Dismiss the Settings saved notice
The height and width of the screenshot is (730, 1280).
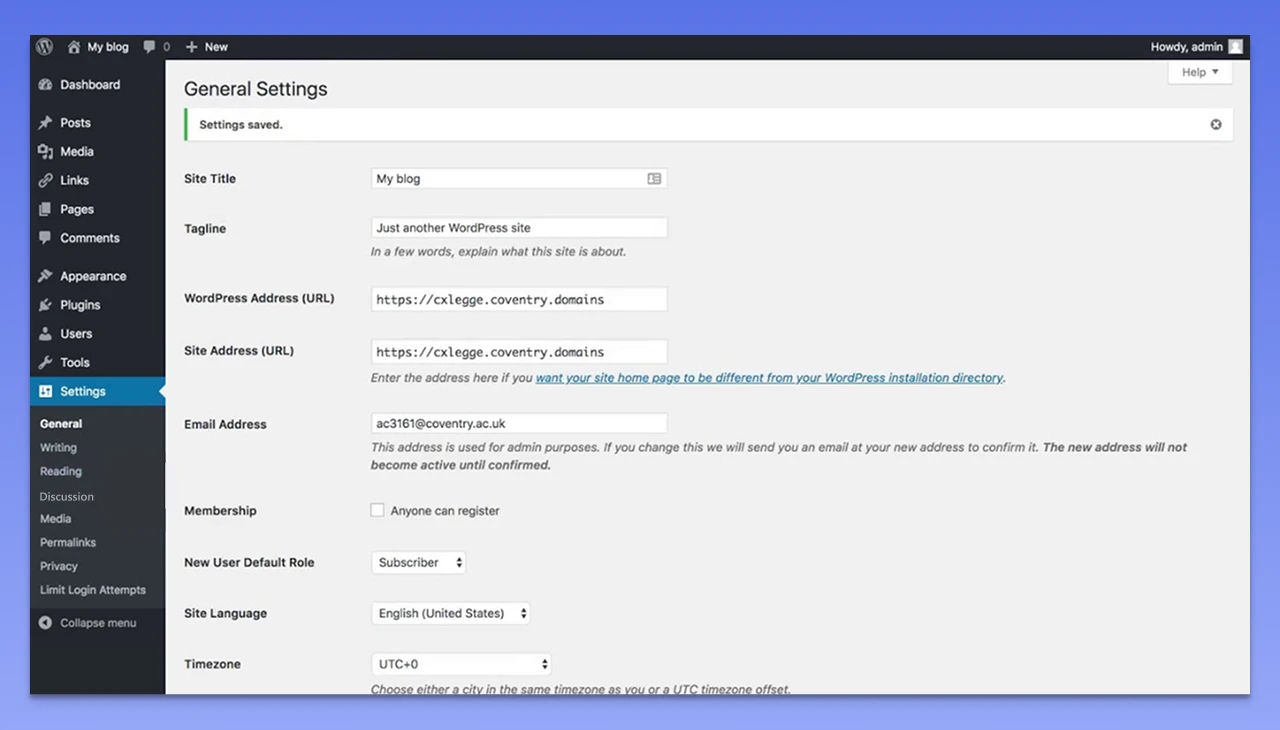pyautogui.click(x=1216, y=125)
